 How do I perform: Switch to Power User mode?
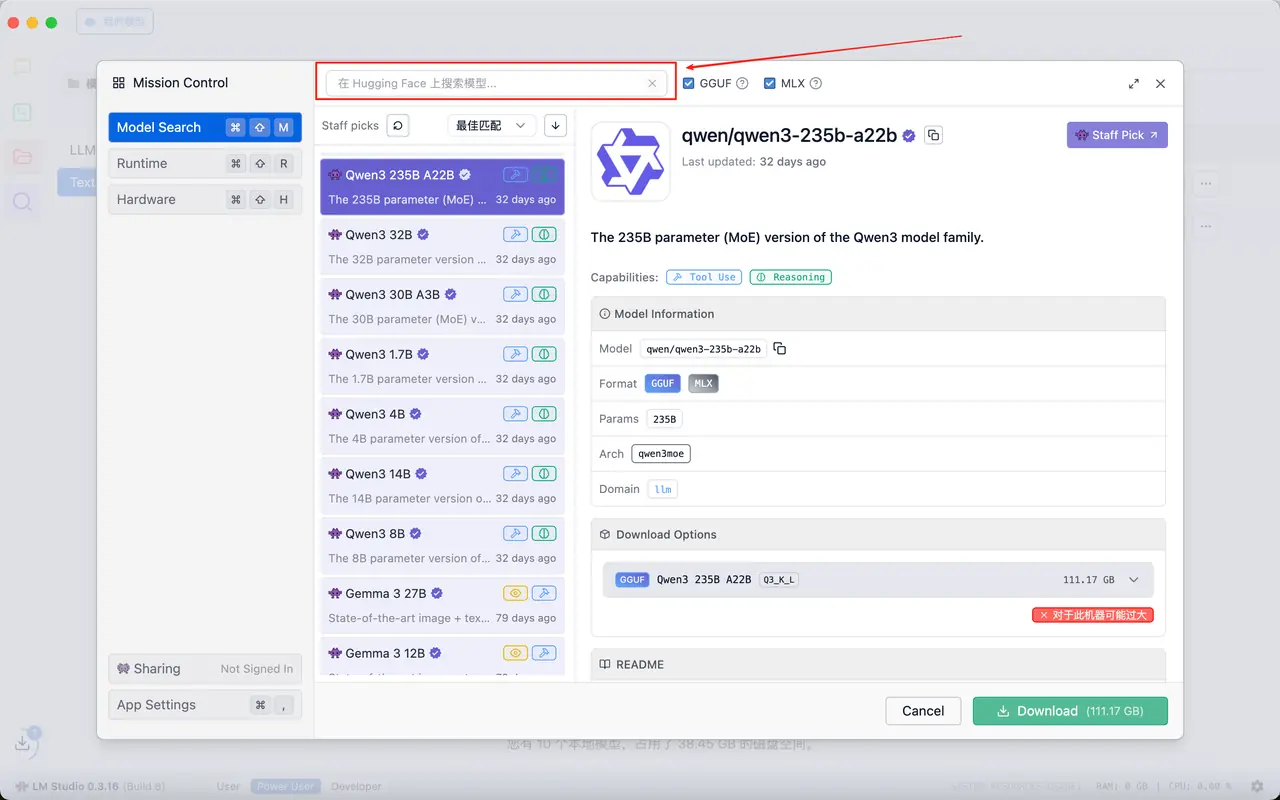(286, 786)
